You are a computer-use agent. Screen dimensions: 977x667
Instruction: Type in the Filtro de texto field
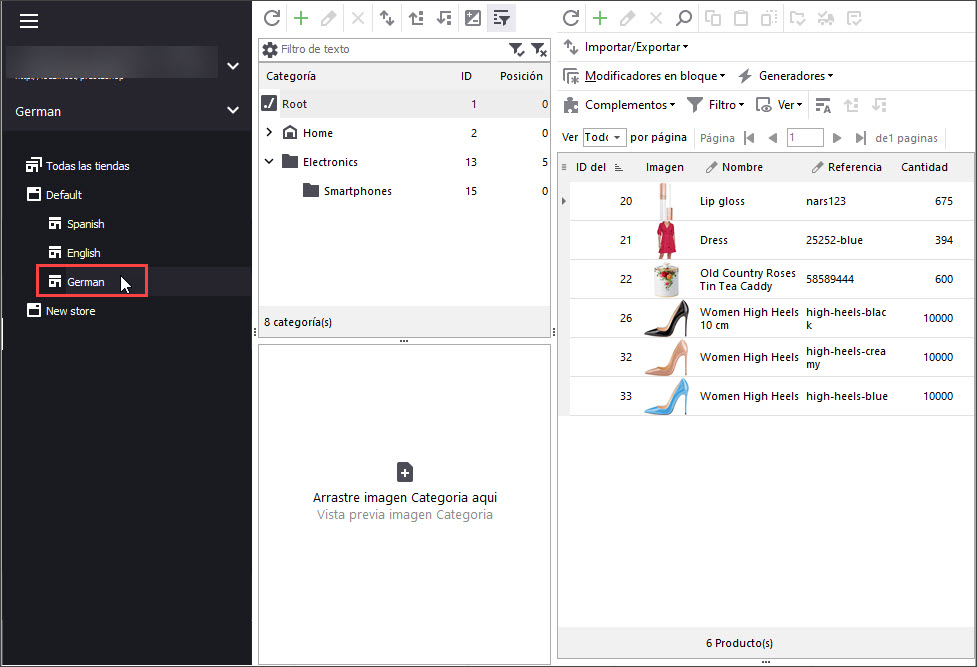pos(393,49)
